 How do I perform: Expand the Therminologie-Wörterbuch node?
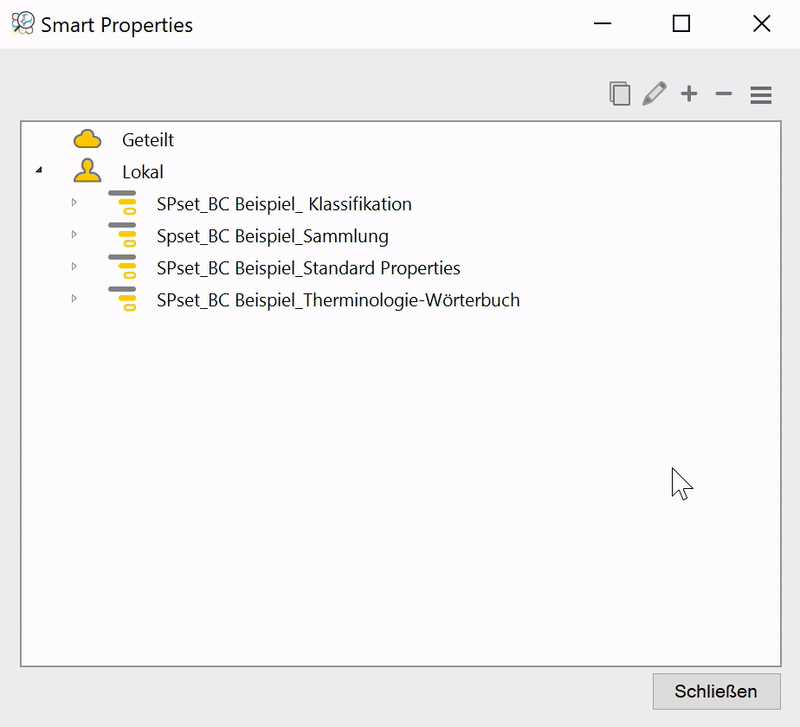[73, 299]
